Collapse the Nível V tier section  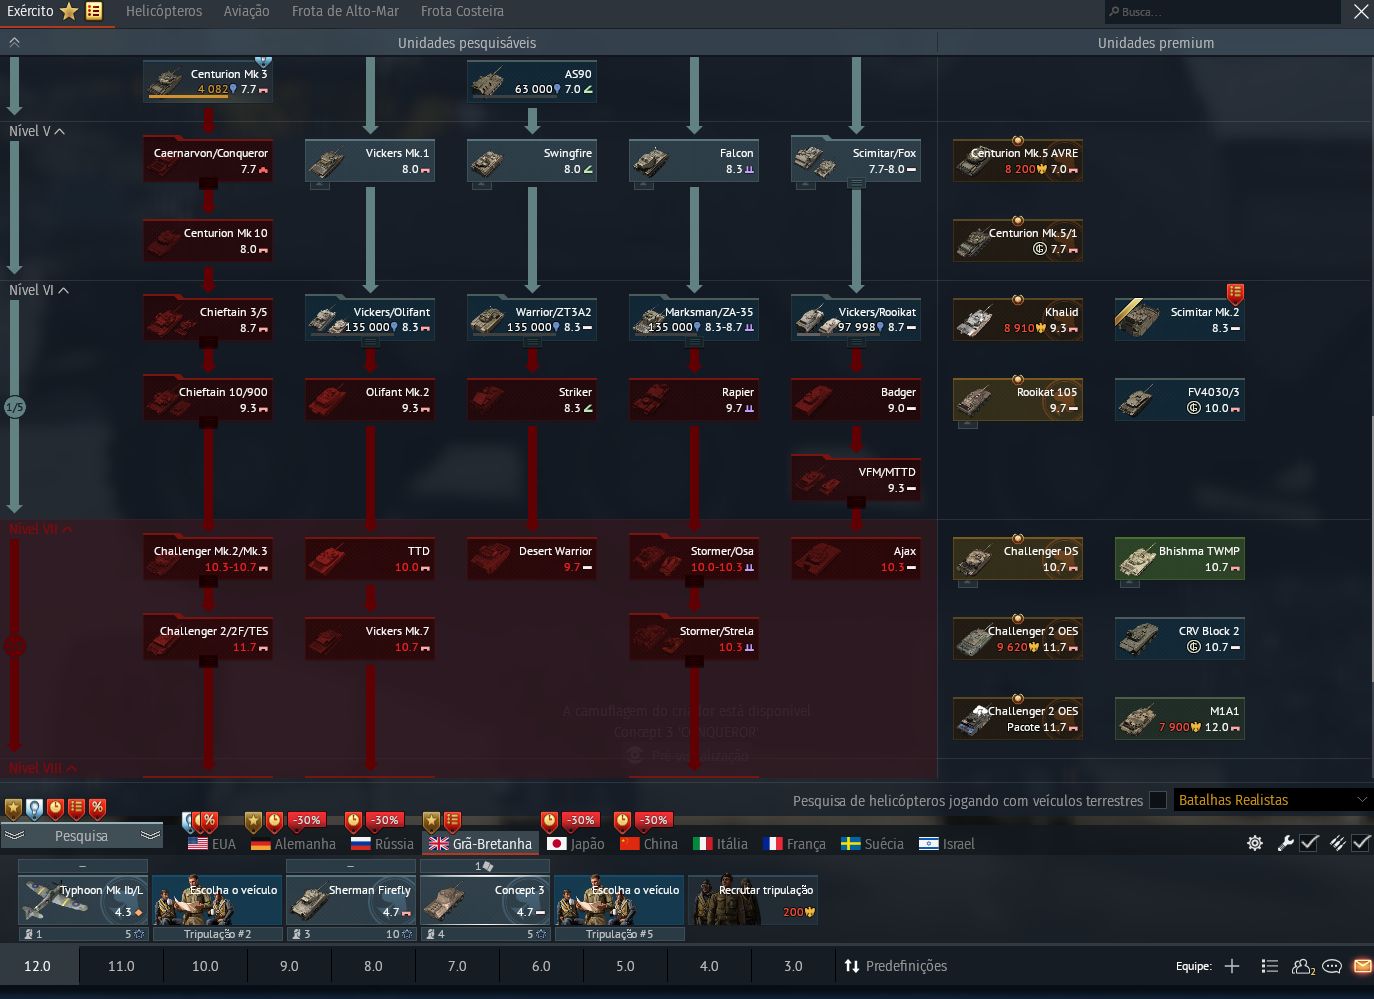[37, 131]
